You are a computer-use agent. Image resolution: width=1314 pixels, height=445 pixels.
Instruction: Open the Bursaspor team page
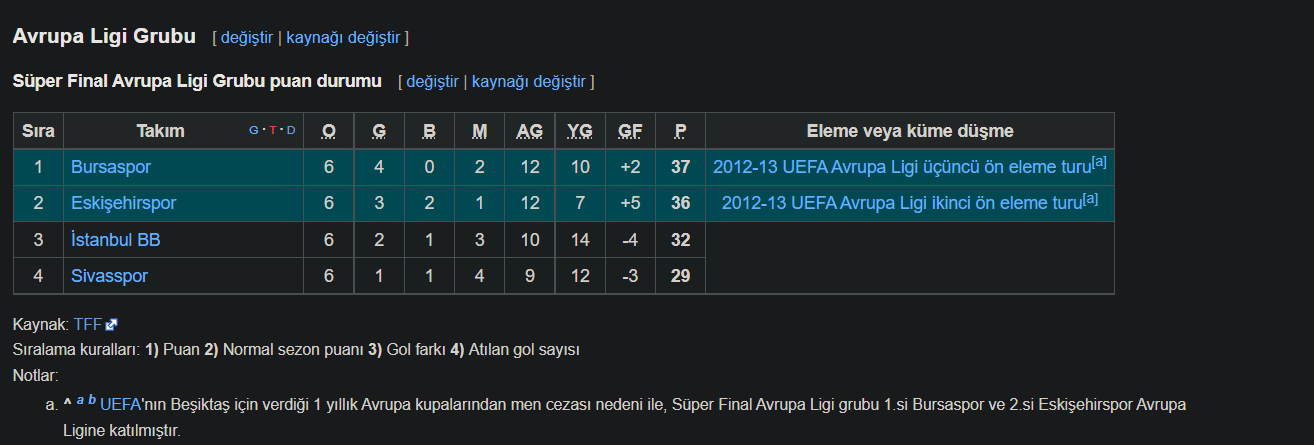pyautogui.click(x=110, y=167)
